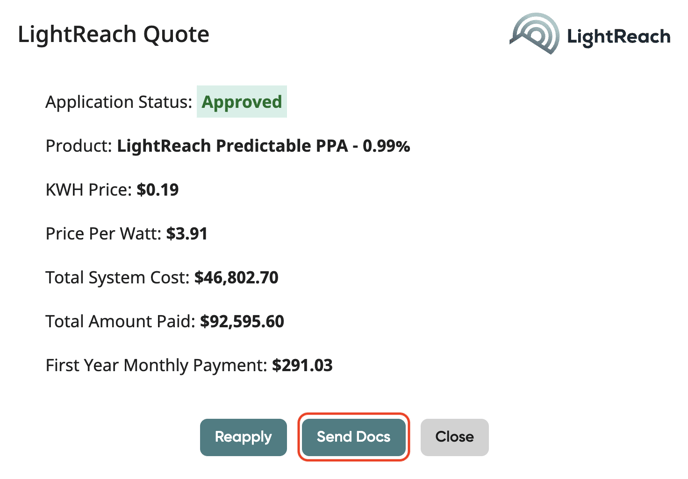
Task: Click the LightReach arc logo icon
Action: 534,33
